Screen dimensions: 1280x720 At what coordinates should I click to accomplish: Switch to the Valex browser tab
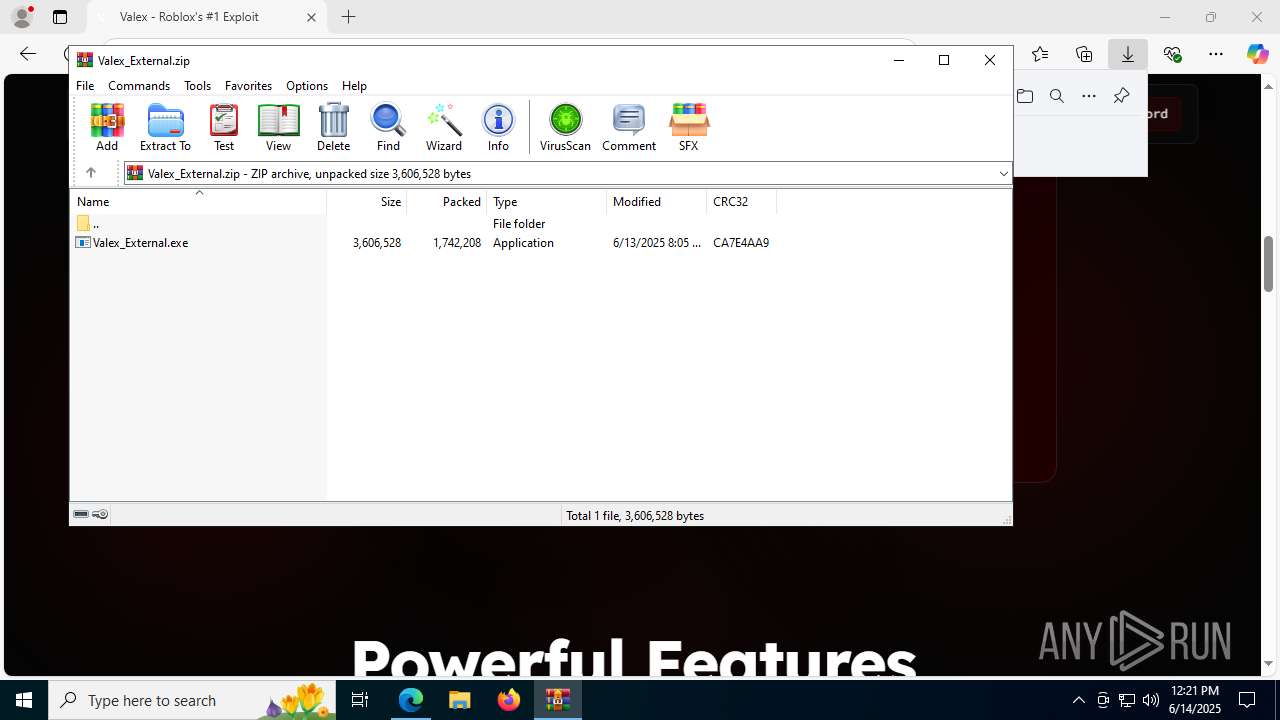point(207,17)
